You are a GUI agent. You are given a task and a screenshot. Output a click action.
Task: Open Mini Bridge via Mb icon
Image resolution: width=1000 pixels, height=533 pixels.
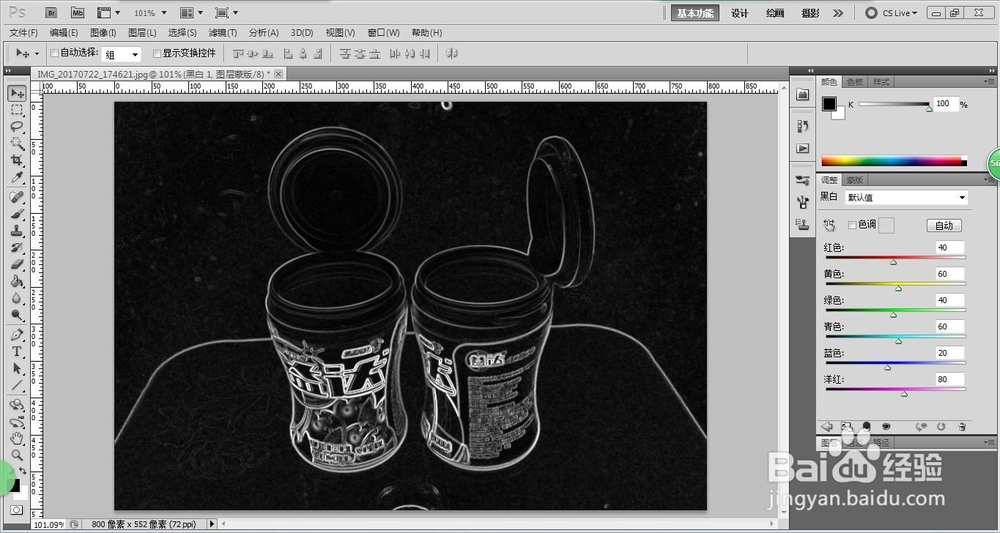pyautogui.click(x=77, y=13)
